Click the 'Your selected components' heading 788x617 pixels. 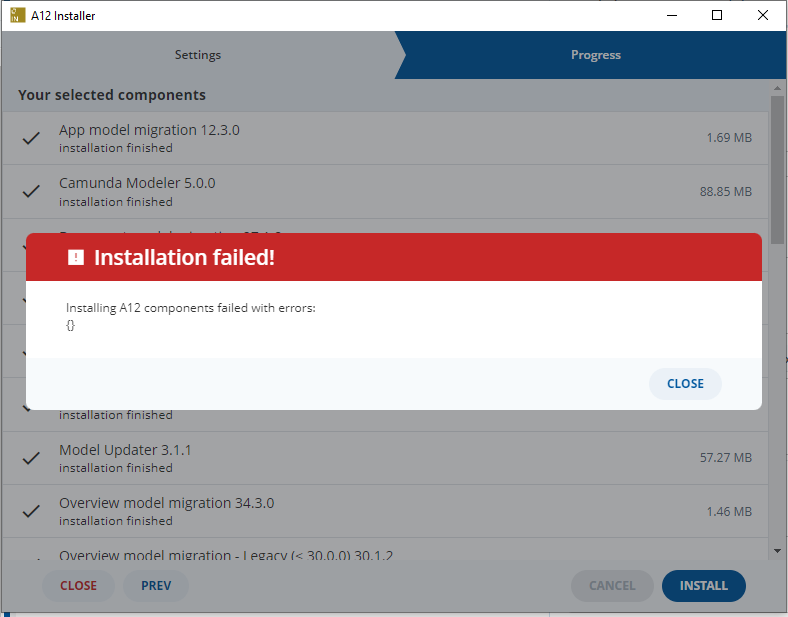[112, 95]
